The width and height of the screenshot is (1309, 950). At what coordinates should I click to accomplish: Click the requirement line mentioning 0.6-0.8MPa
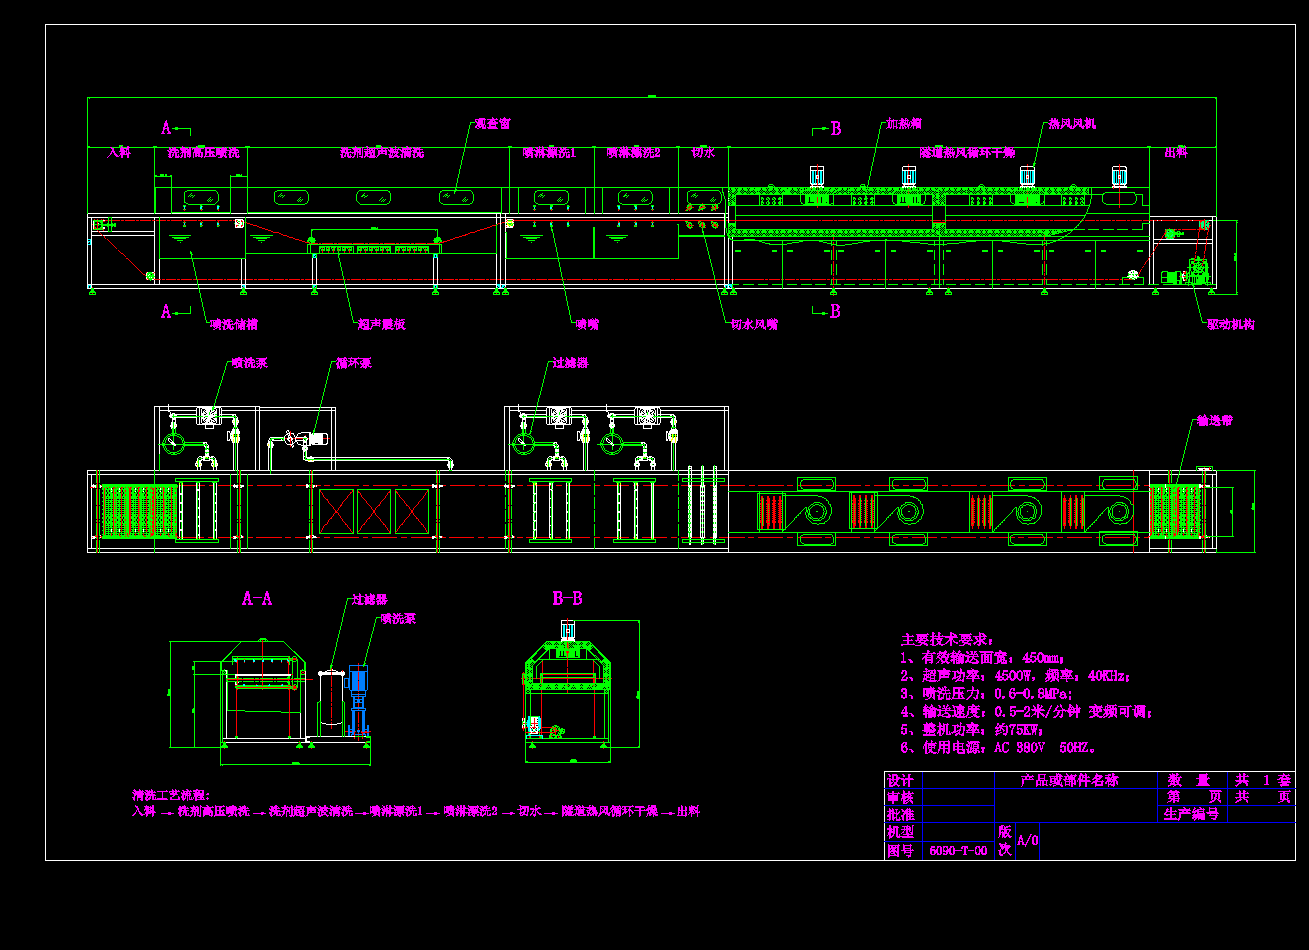click(987, 694)
